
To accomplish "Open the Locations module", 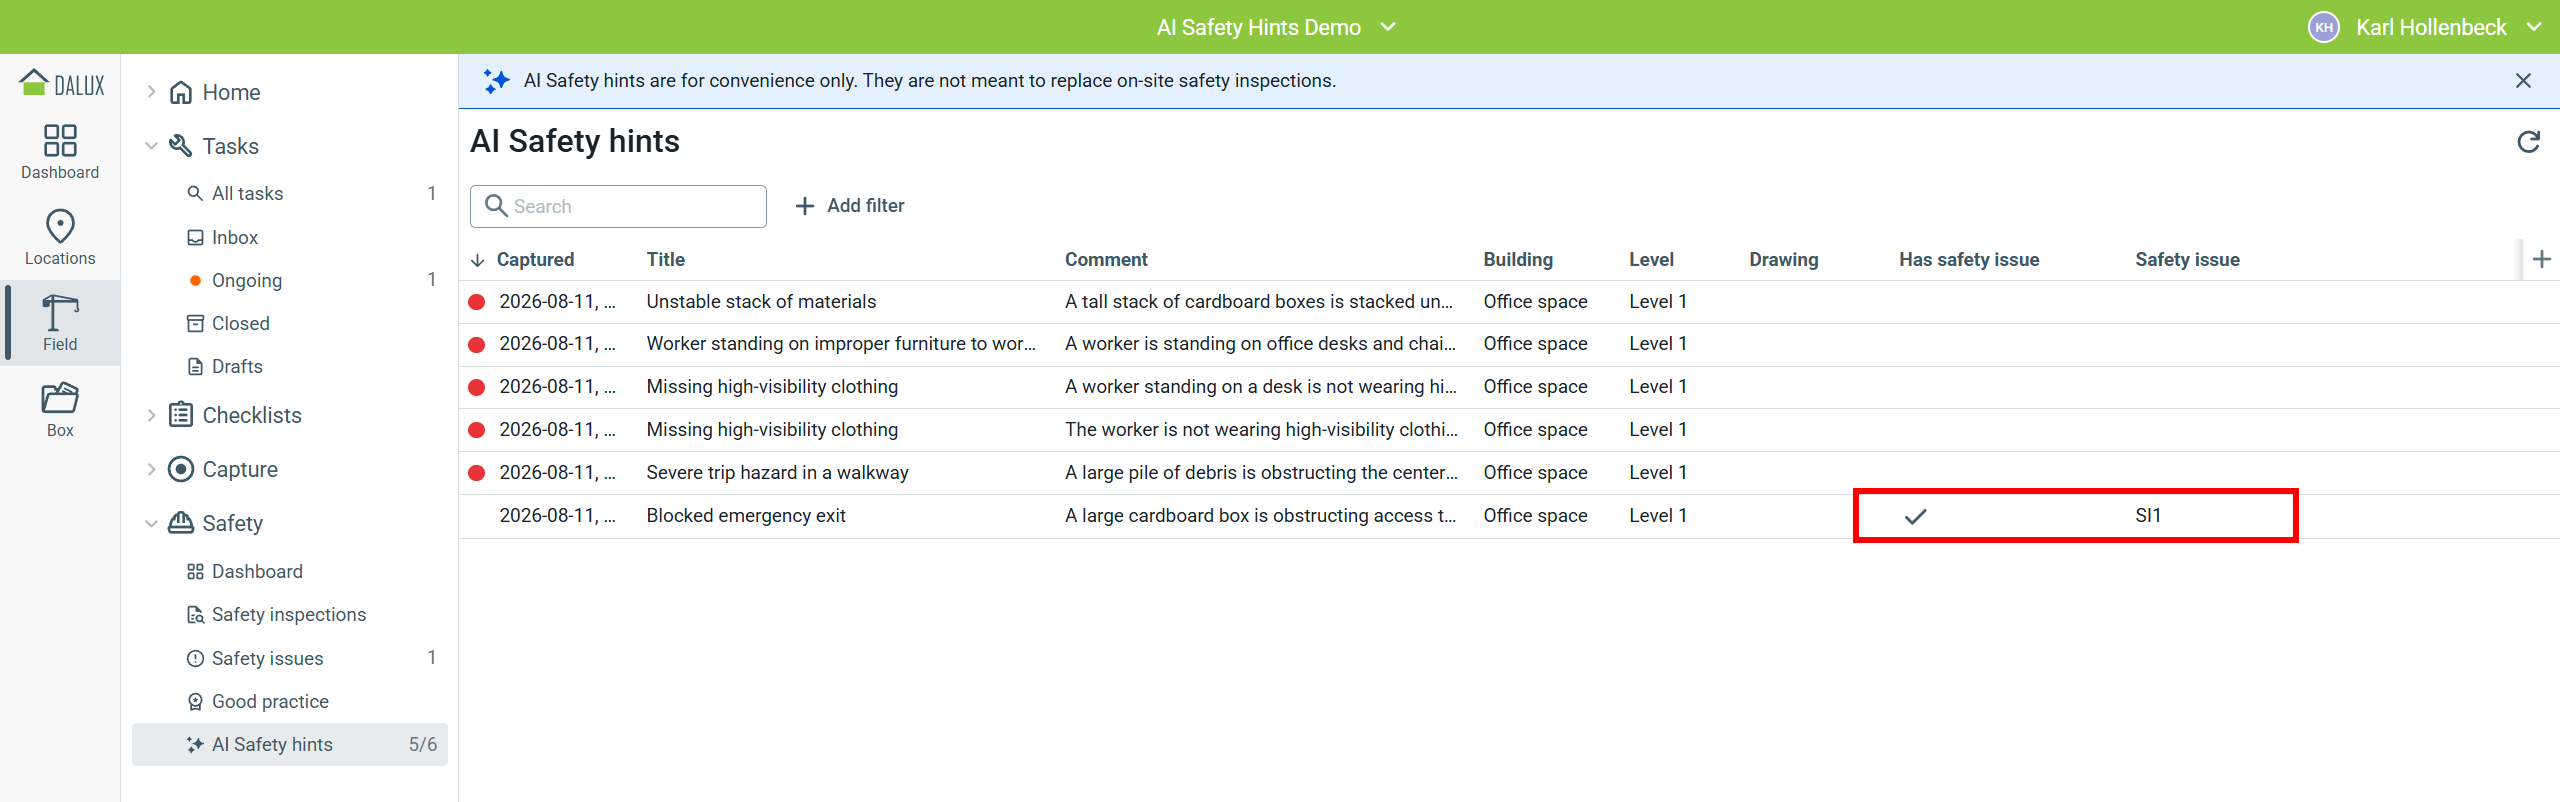I will click(x=60, y=238).
